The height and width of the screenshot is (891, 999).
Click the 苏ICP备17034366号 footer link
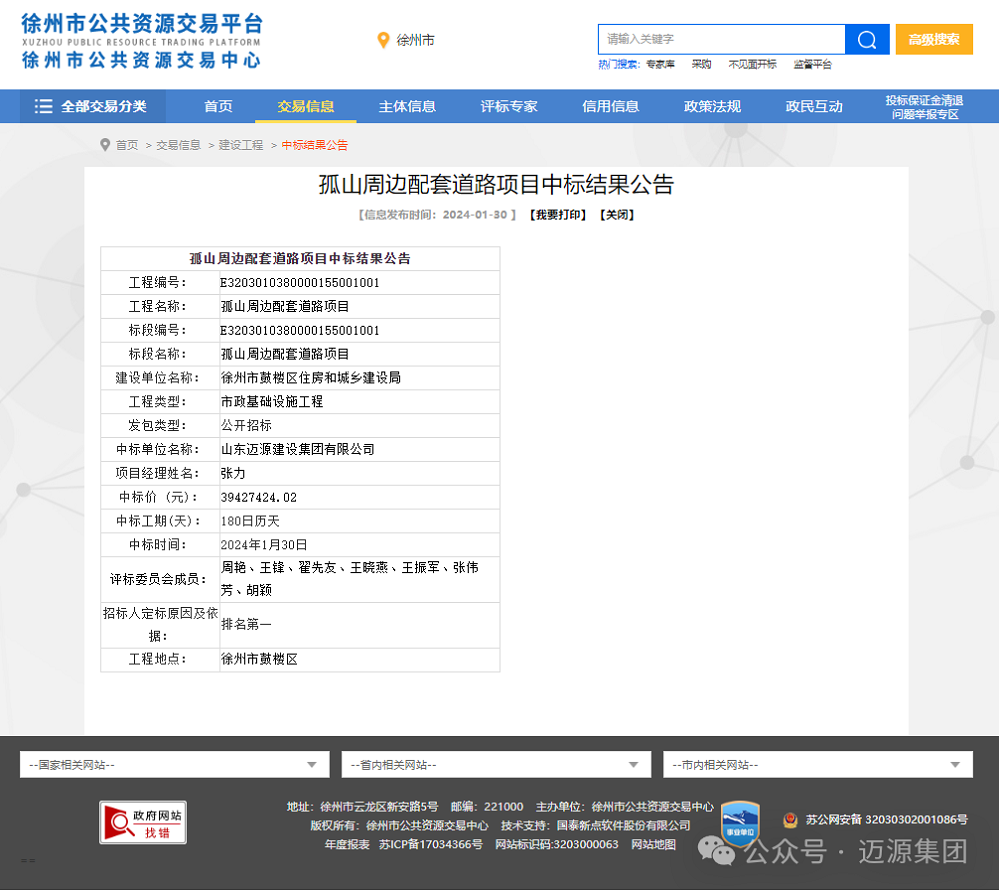pos(431,844)
